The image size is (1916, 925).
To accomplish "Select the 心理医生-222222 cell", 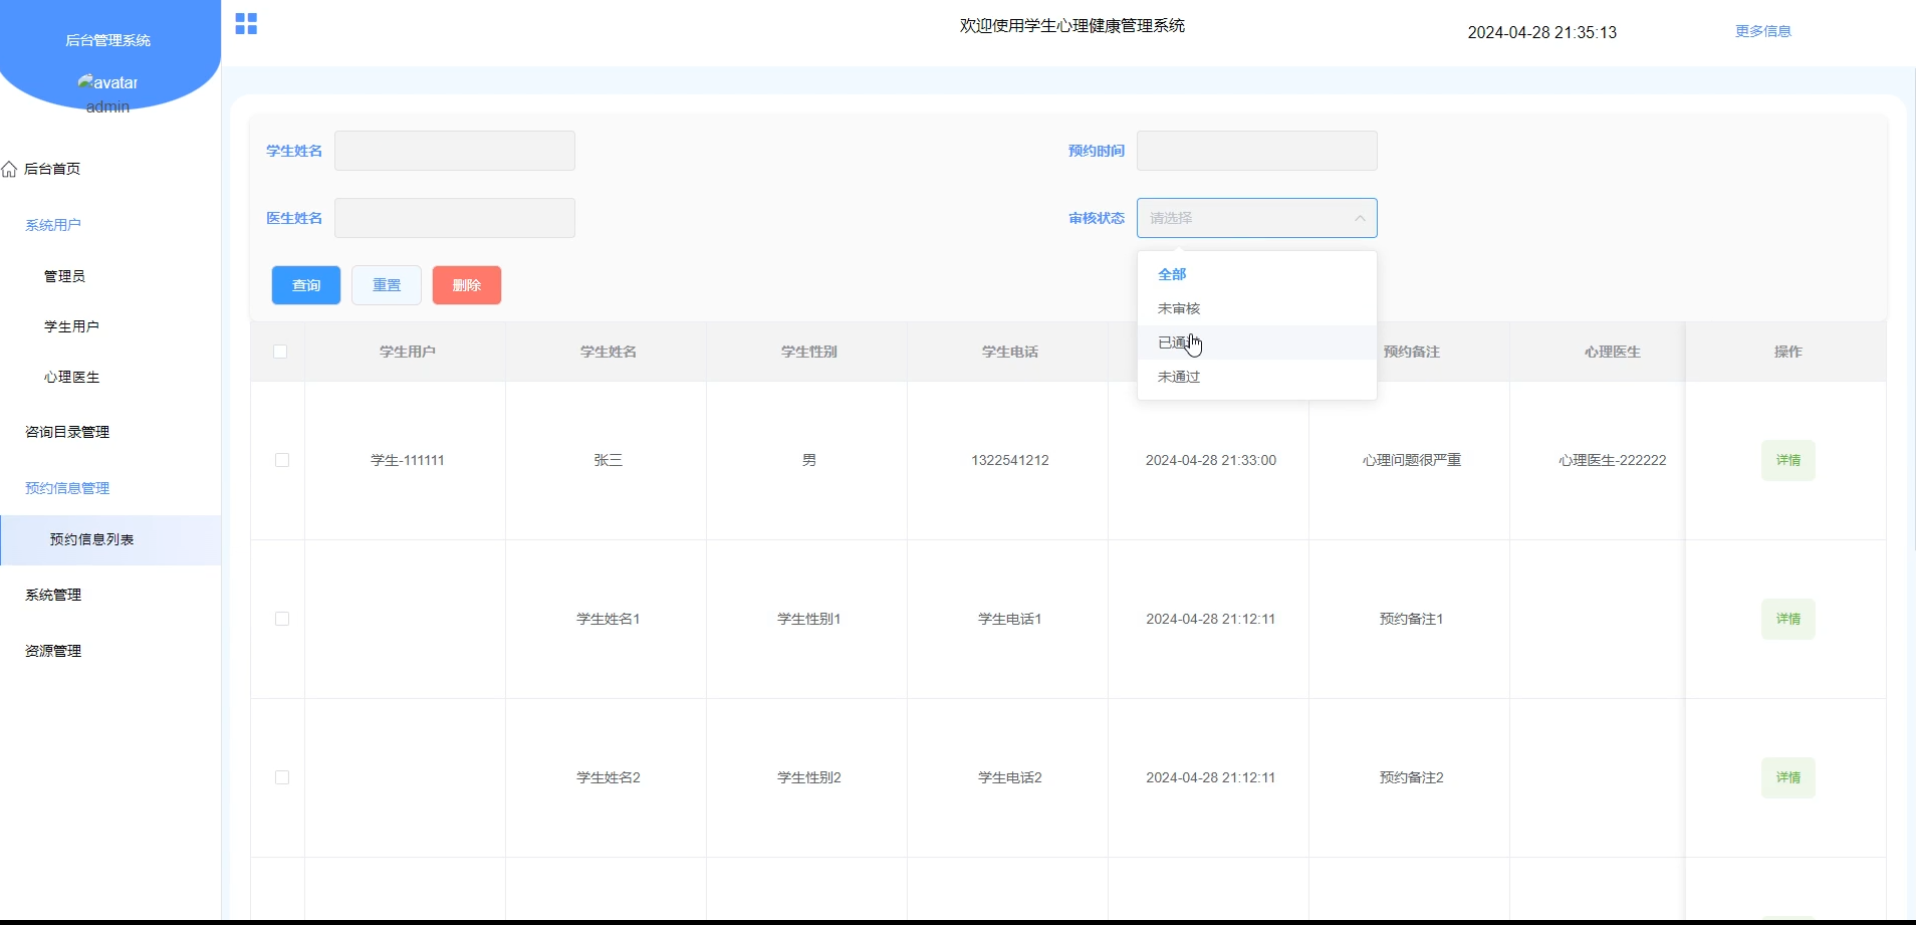I will pos(1612,460).
